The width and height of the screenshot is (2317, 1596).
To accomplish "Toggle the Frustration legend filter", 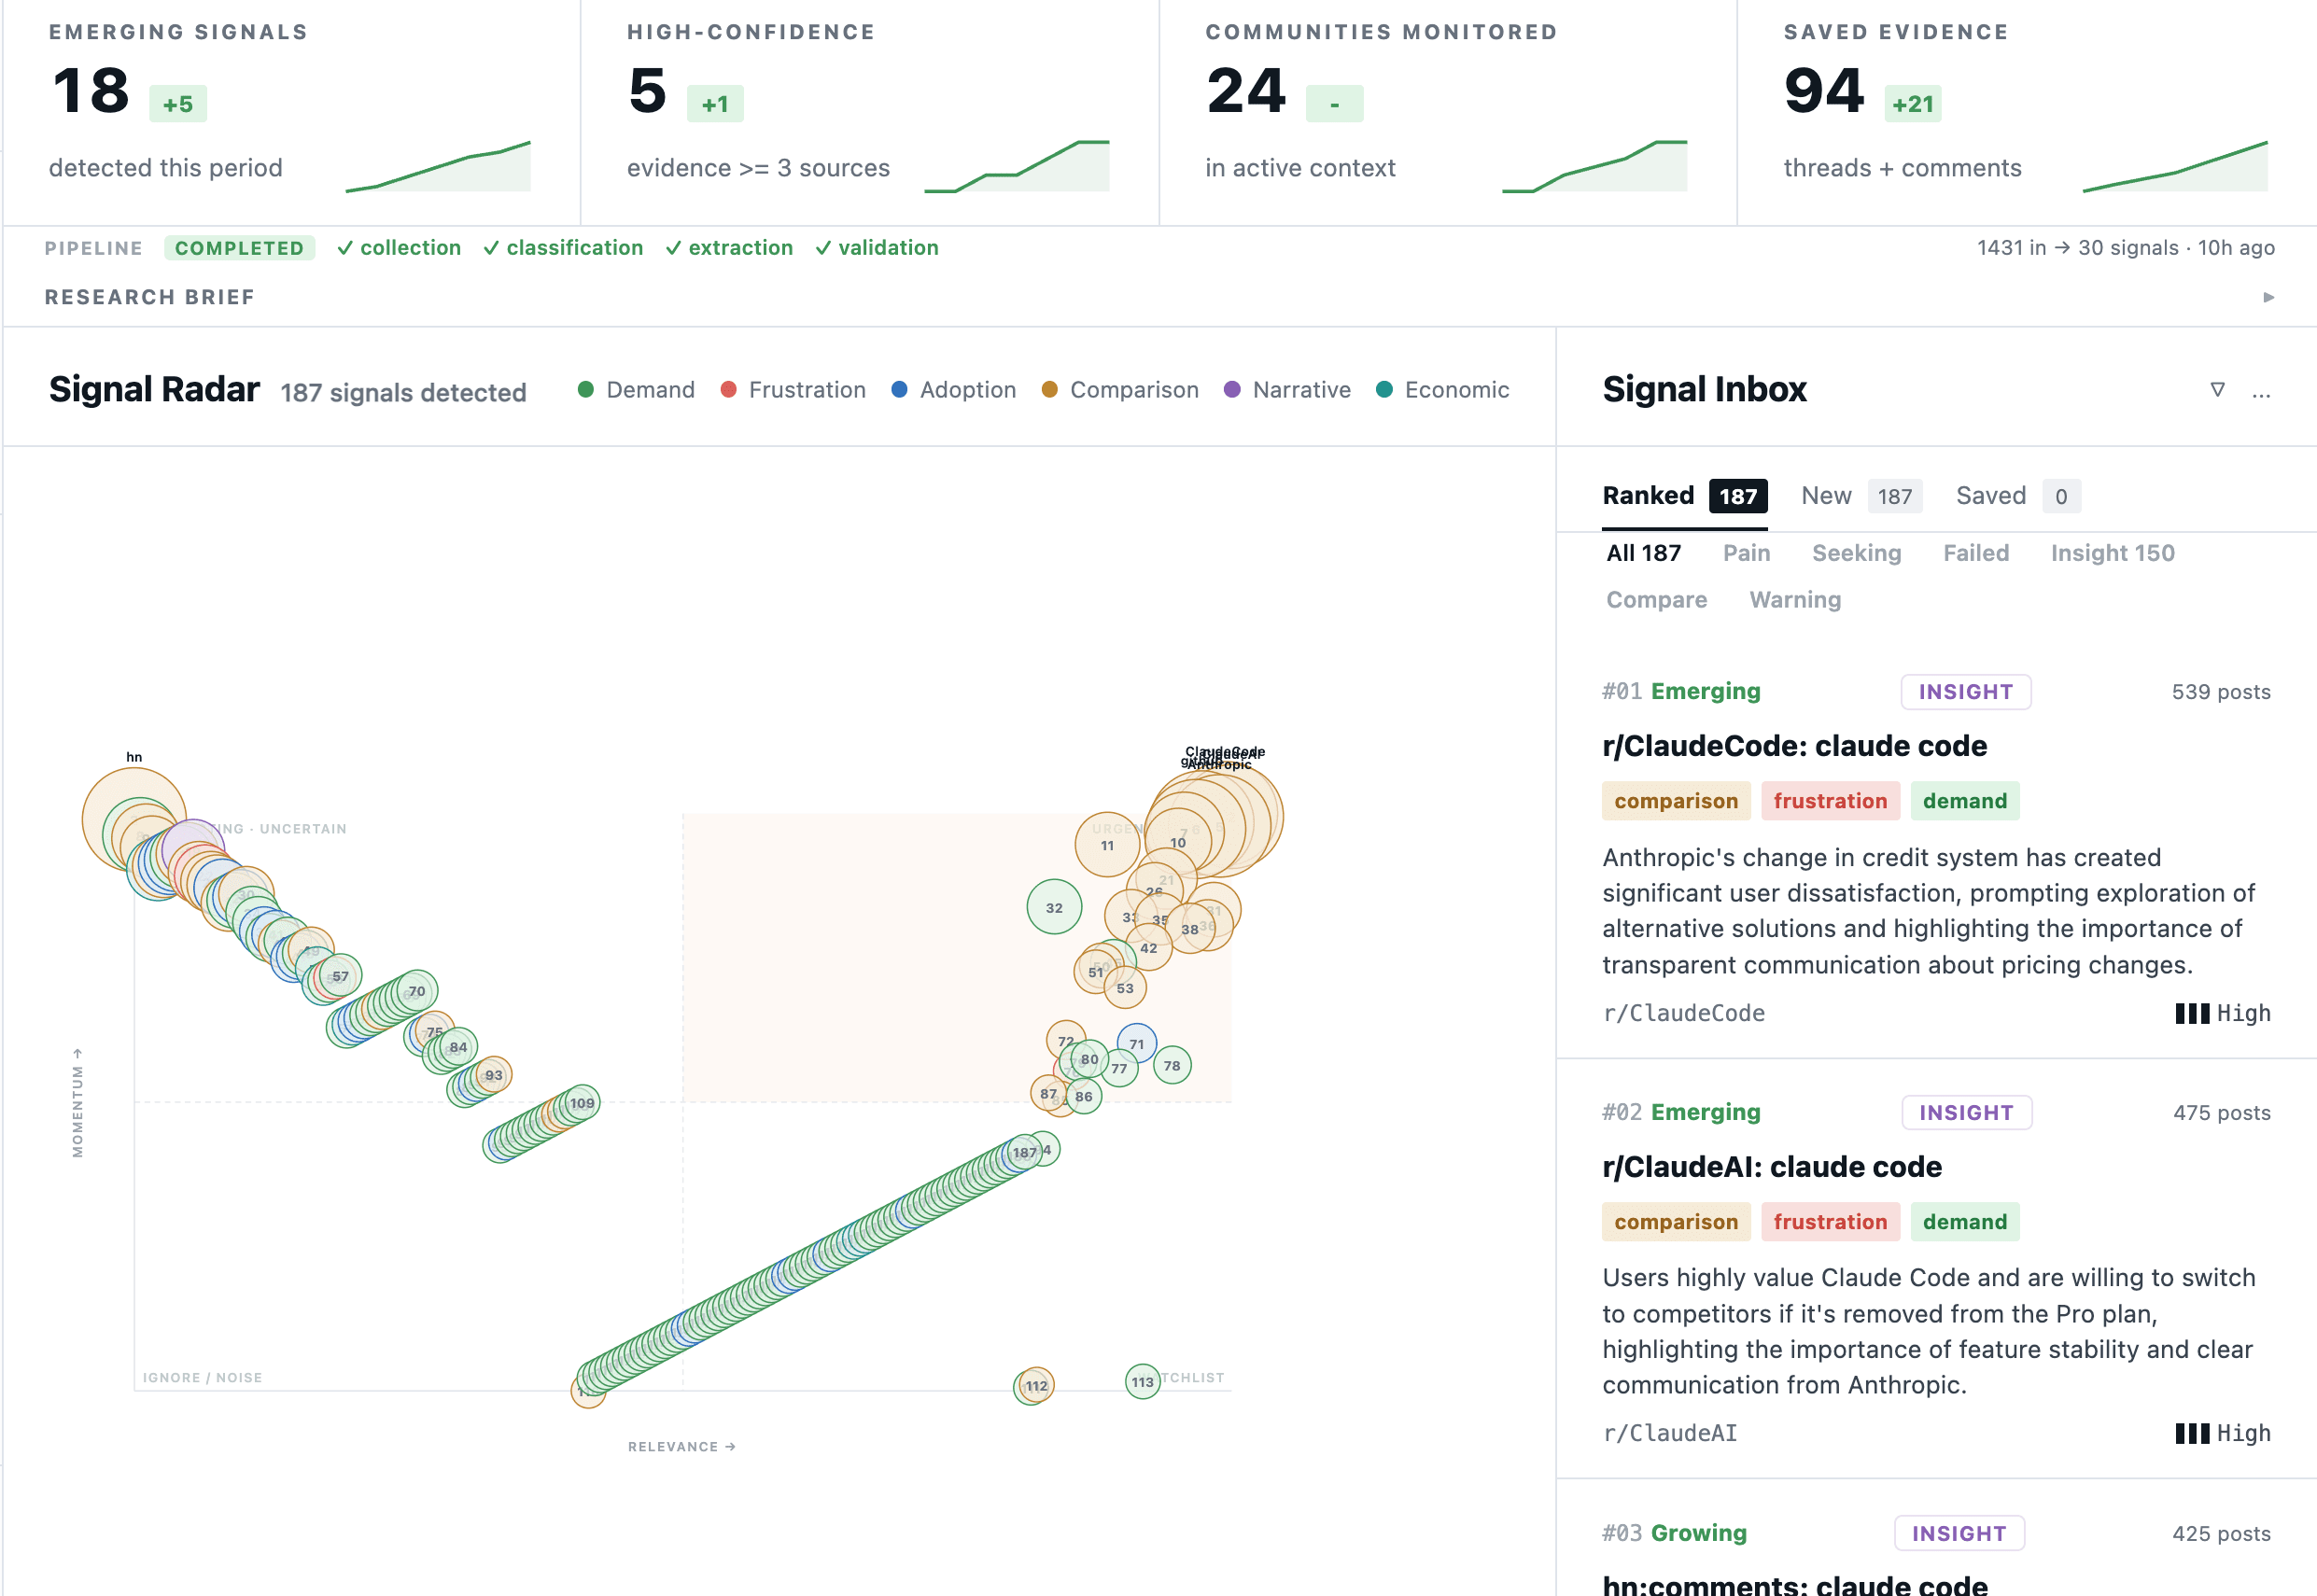I will (793, 390).
